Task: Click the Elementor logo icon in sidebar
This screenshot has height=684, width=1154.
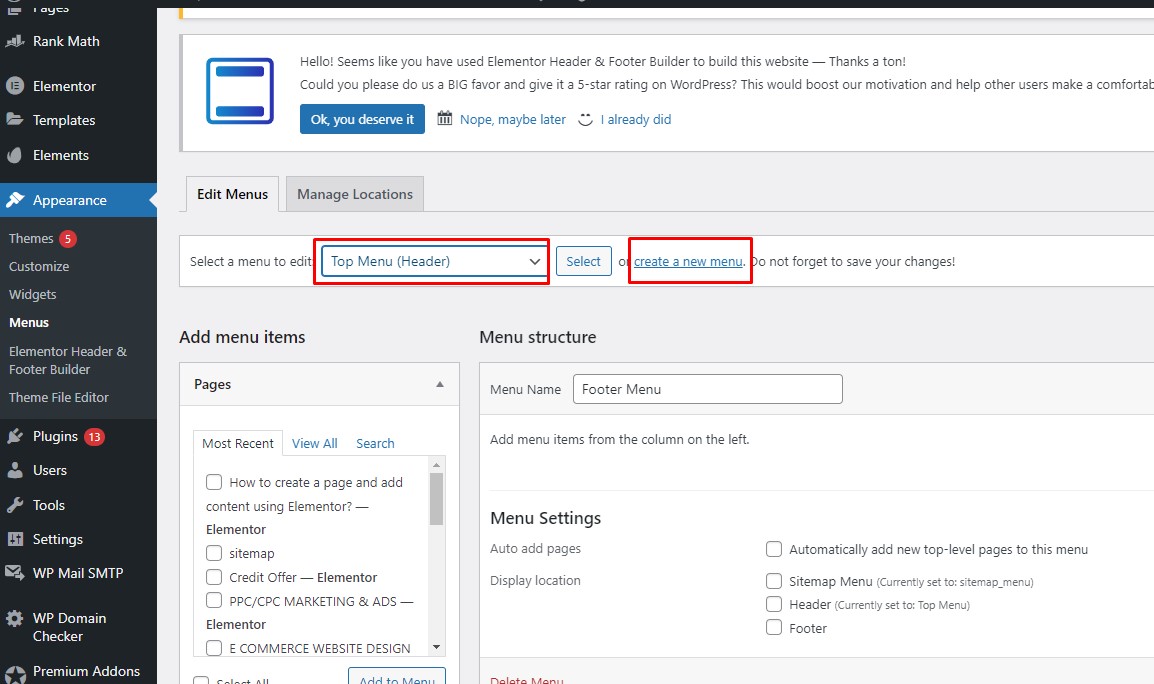Action: pyautogui.click(x=15, y=86)
